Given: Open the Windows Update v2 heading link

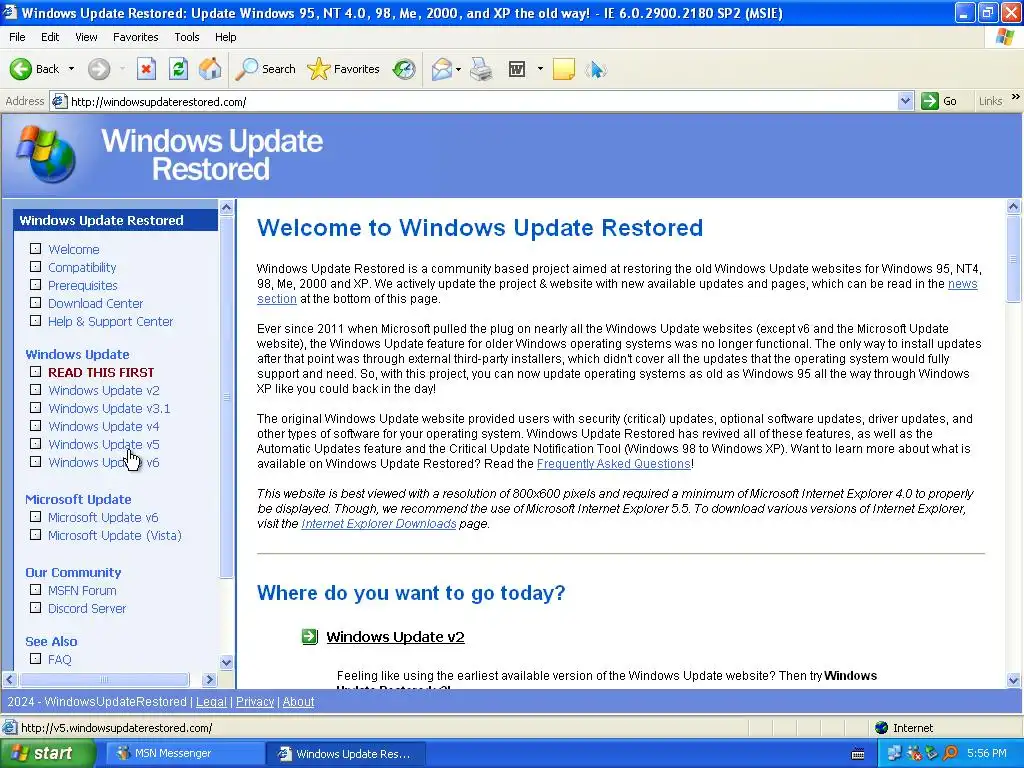Looking at the screenshot, I should tap(395, 637).
